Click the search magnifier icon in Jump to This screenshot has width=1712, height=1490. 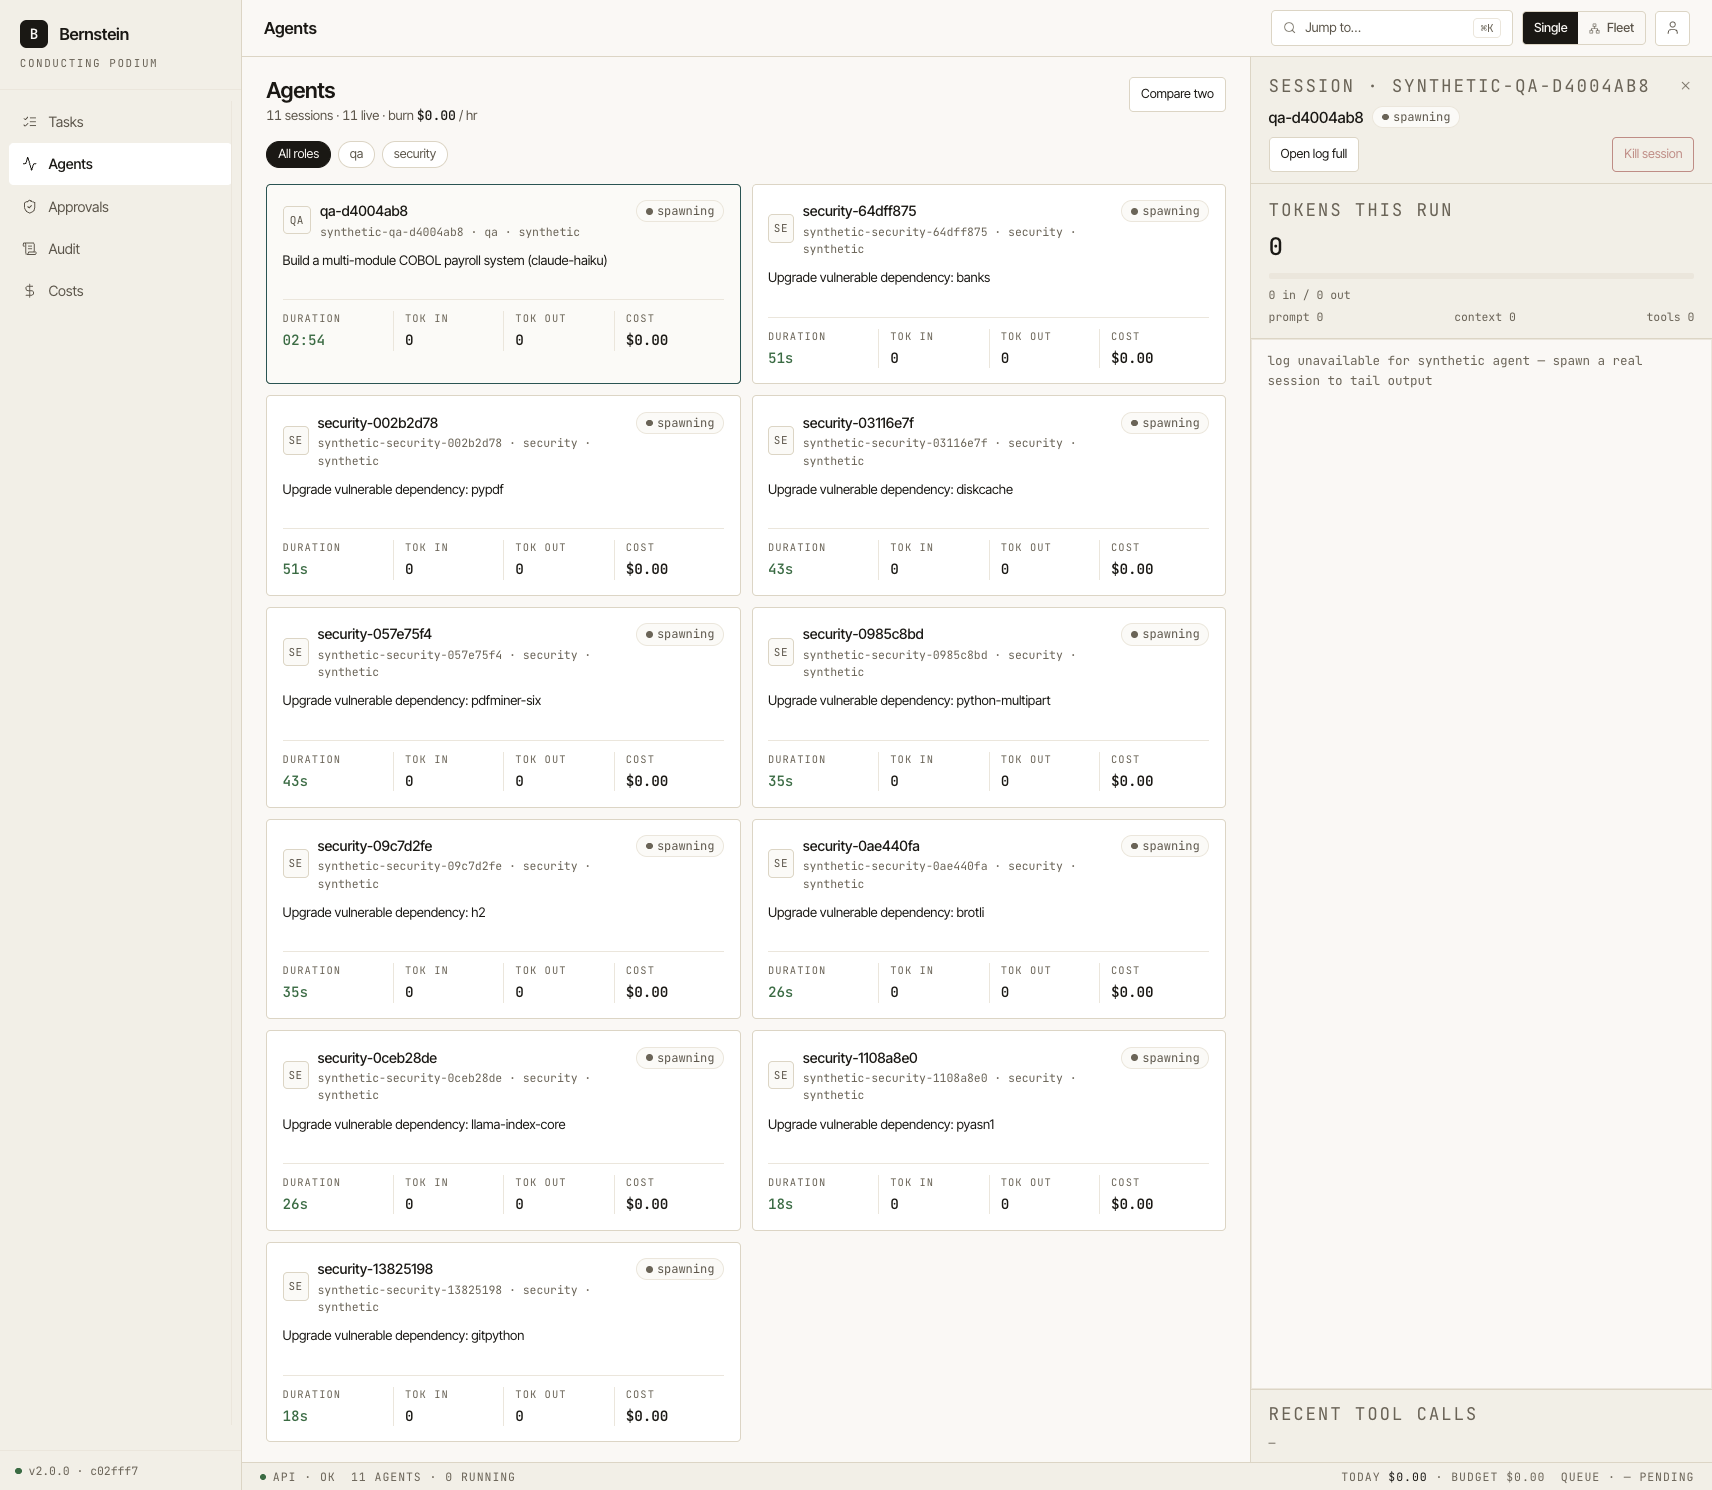[1290, 28]
